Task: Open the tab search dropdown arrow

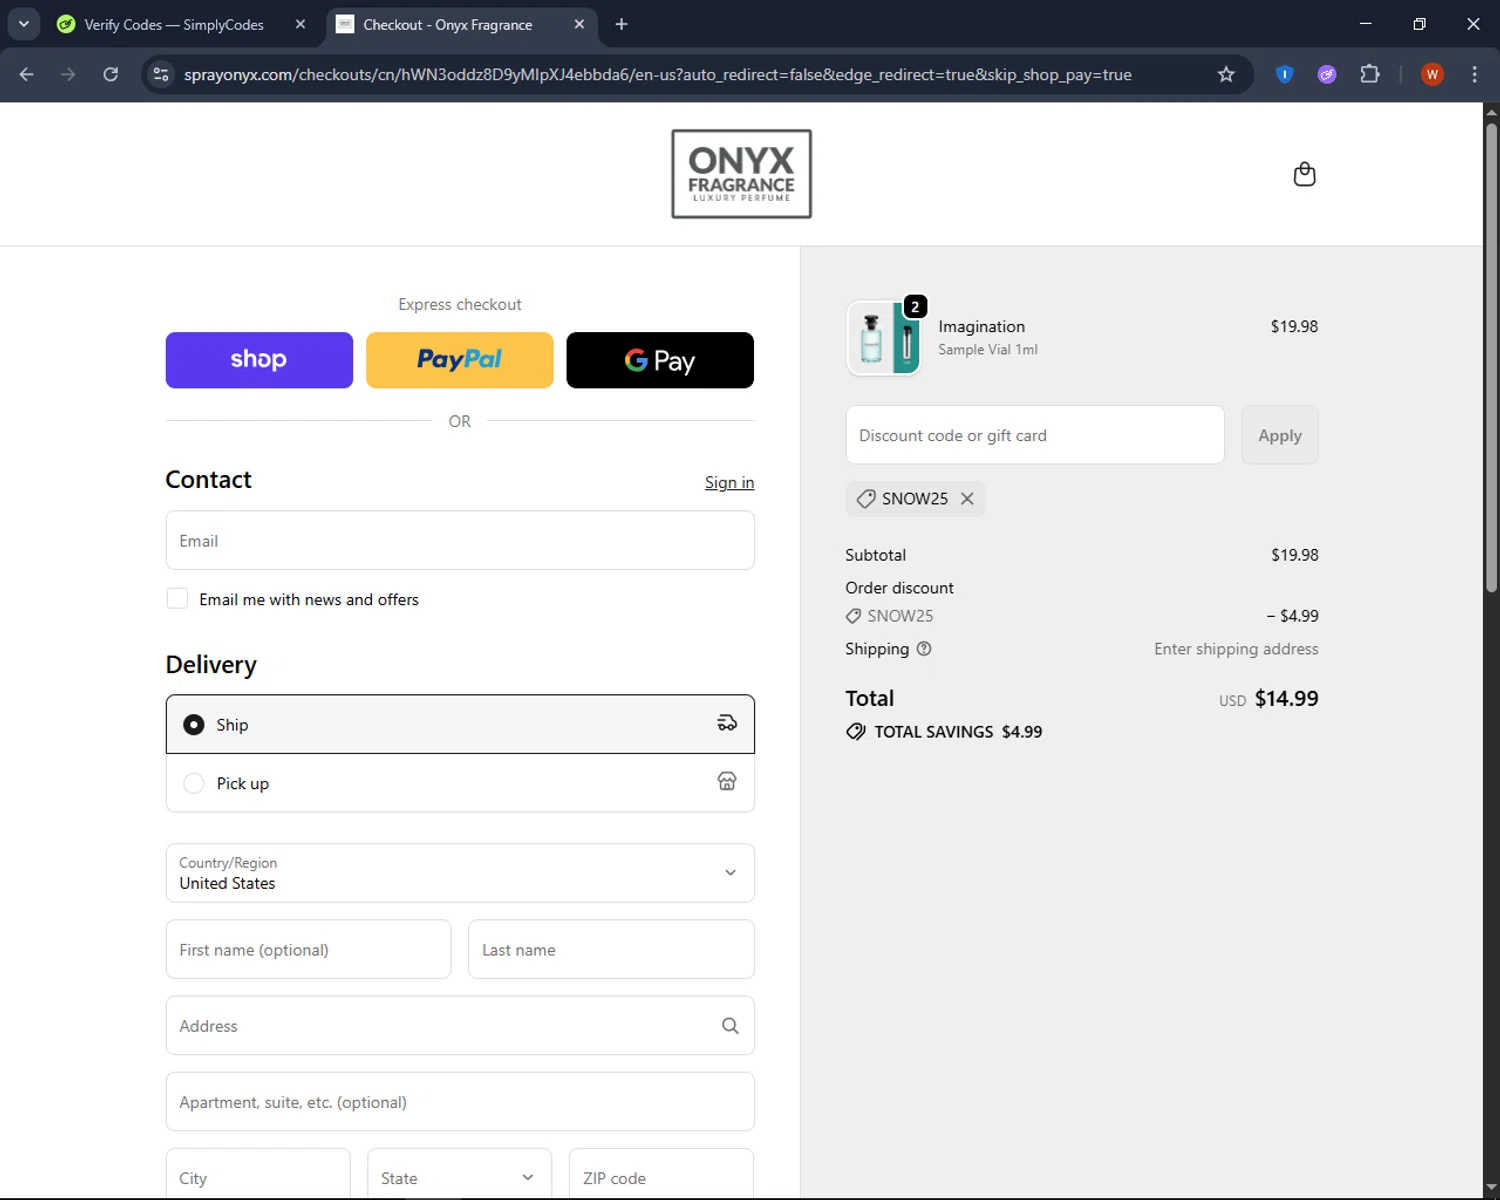Action: click(x=23, y=24)
